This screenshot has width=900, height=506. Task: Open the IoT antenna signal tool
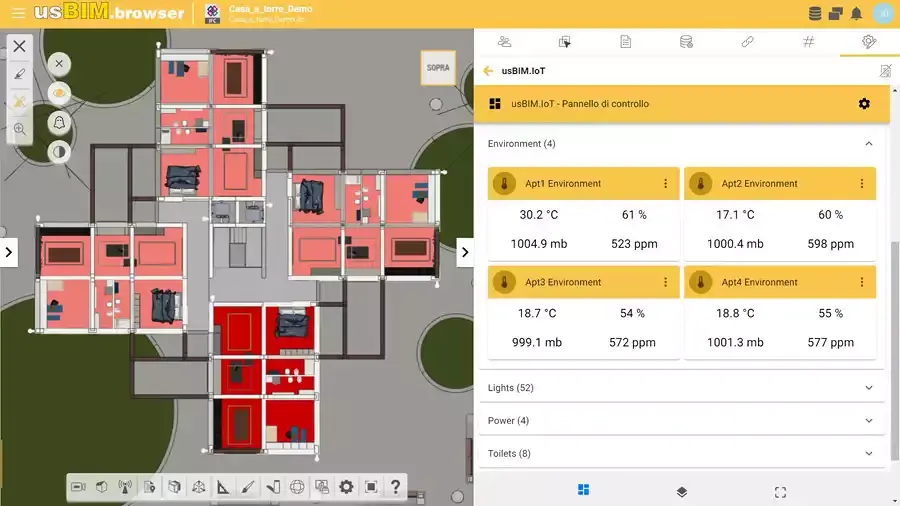pyautogui.click(x=125, y=487)
